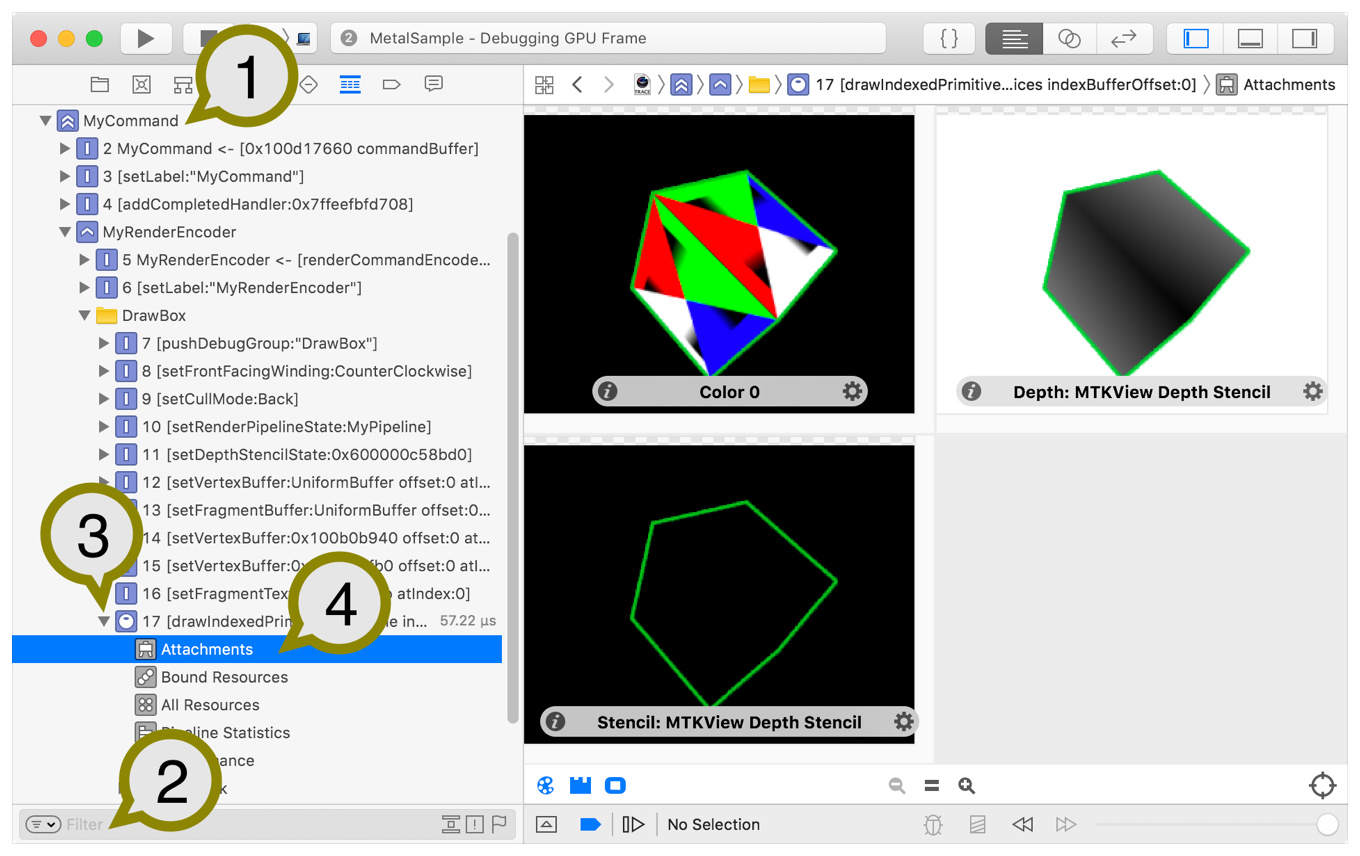The height and width of the screenshot is (856, 1360).
Task: Collapse the MyCommand tree group
Action: click(45, 121)
